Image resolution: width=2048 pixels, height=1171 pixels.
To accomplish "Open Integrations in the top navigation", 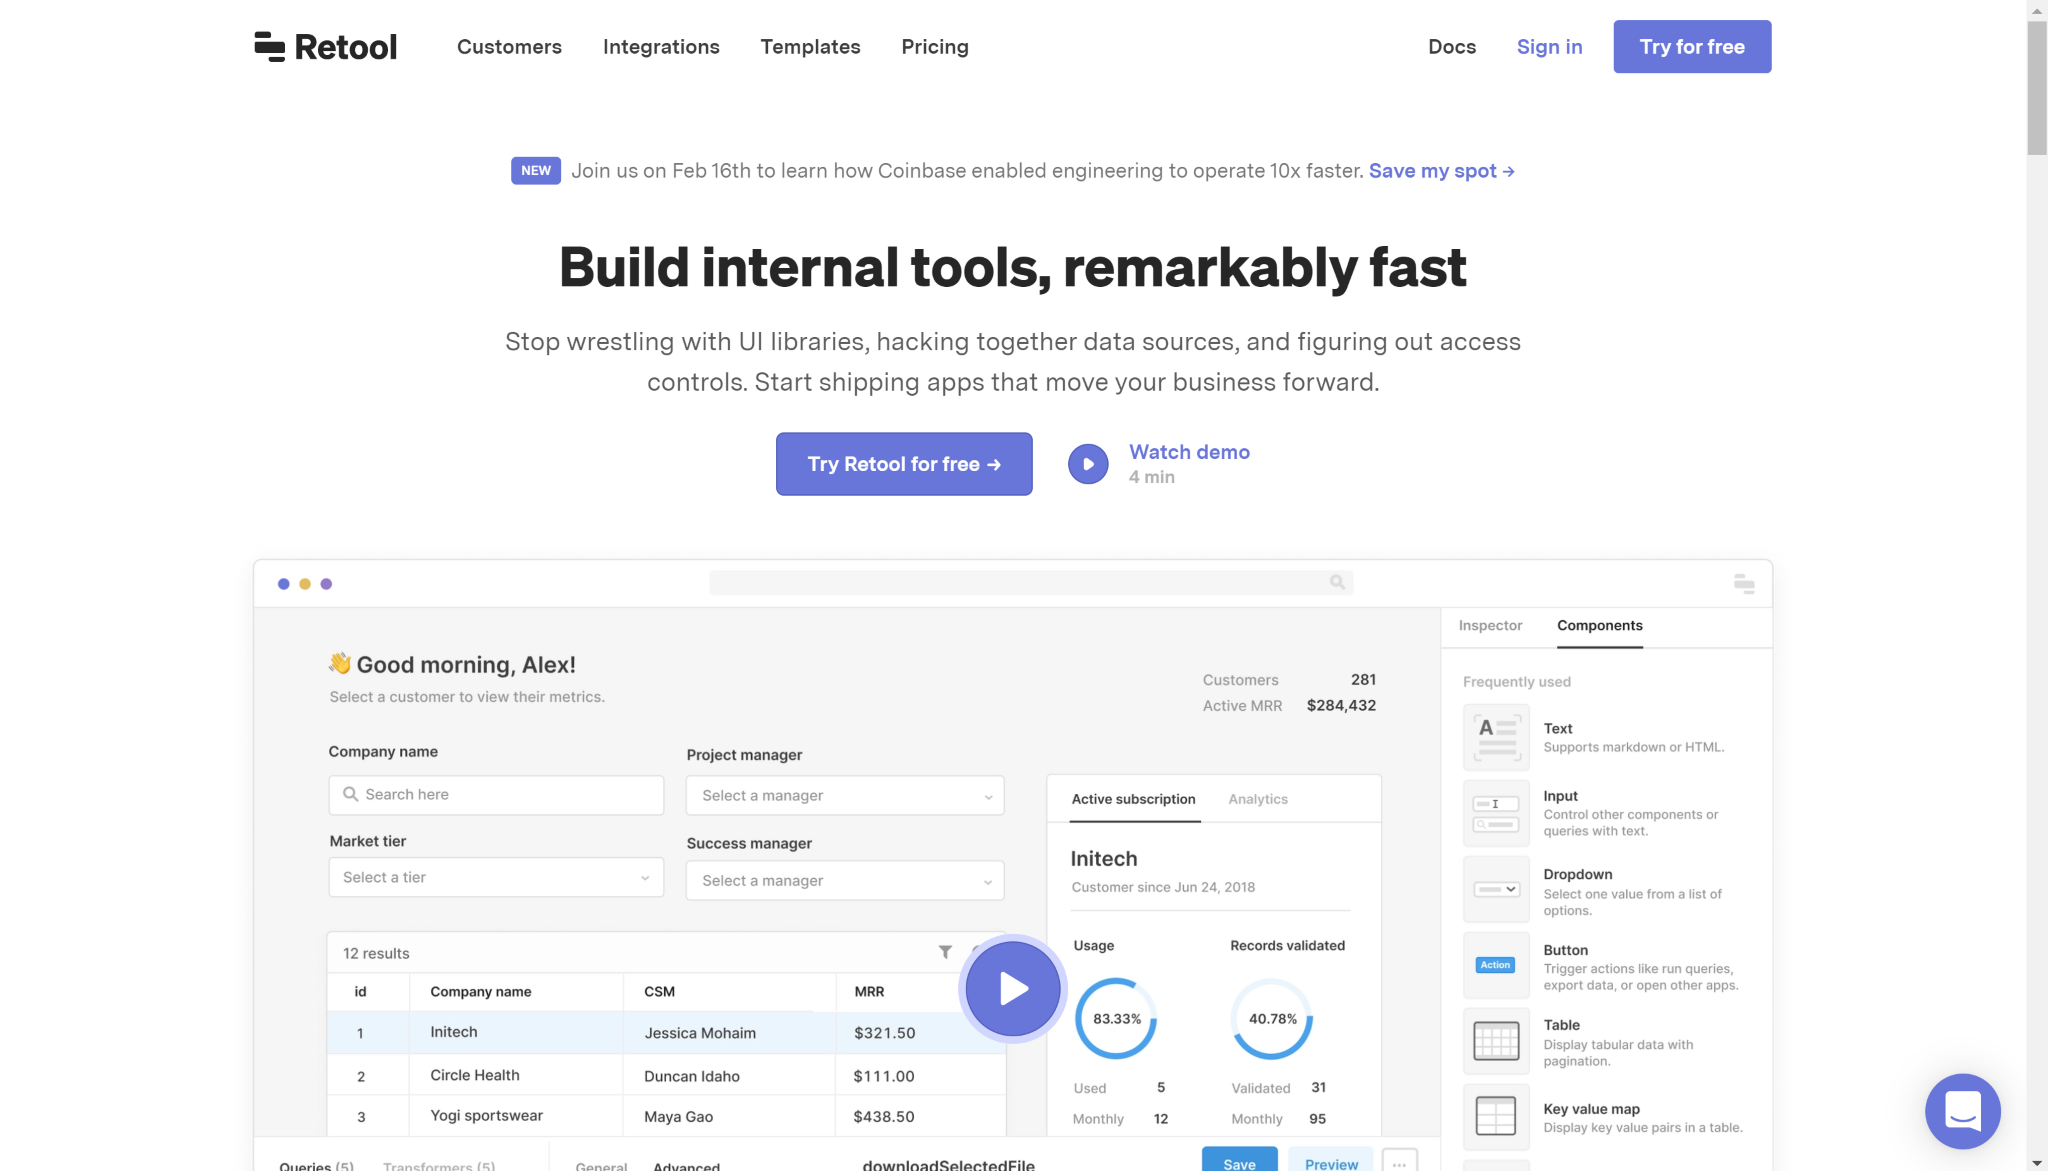I will tap(661, 47).
